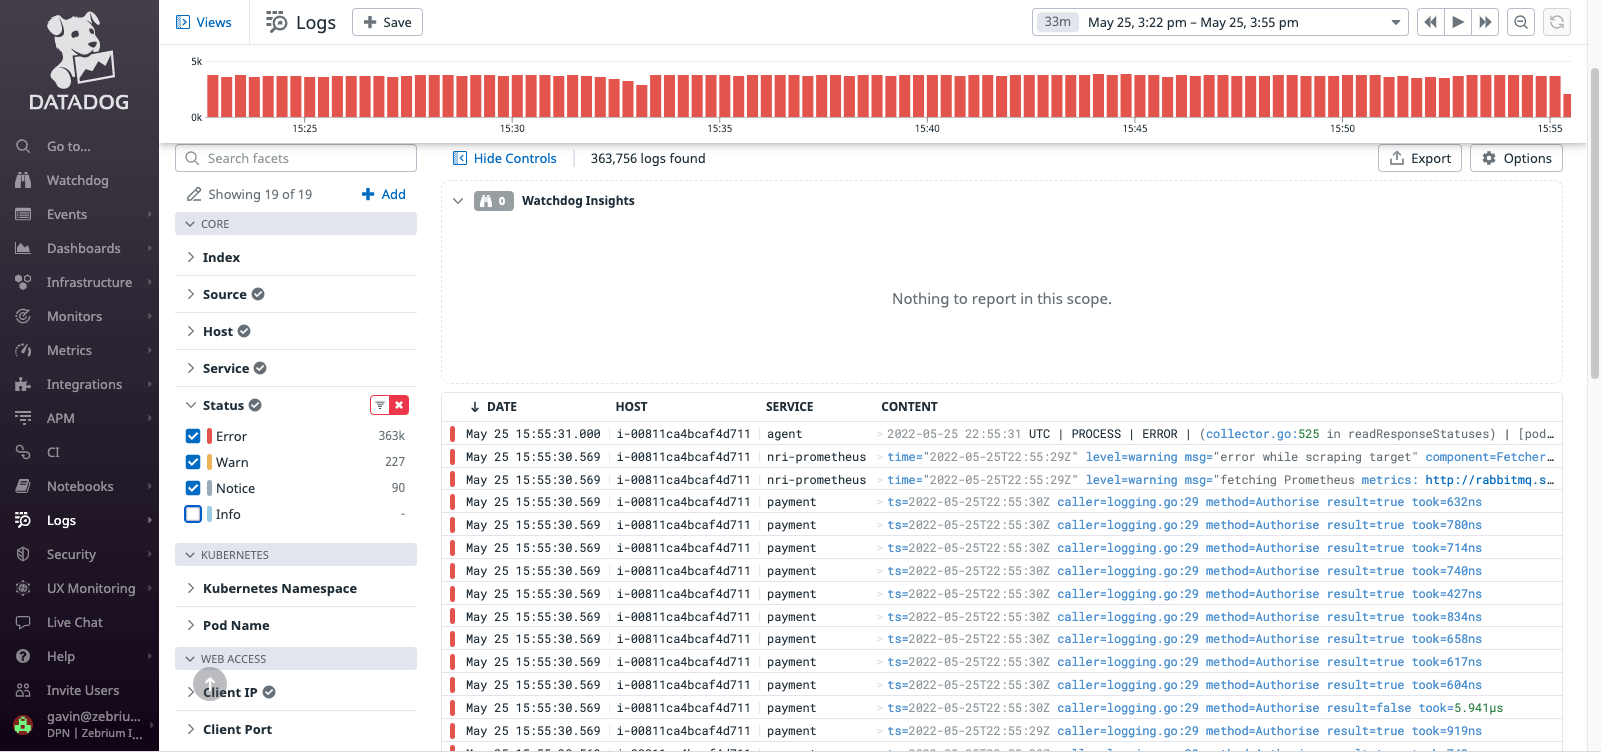This screenshot has height=753, width=1601.
Task: Enable the Info status checkbox
Action: point(193,514)
